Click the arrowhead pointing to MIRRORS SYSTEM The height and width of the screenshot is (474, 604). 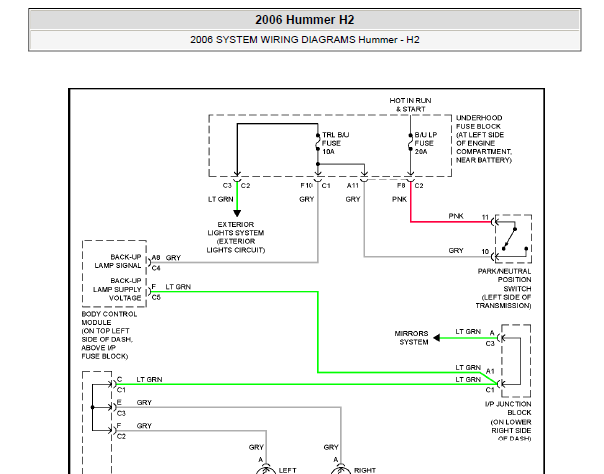(436, 338)
